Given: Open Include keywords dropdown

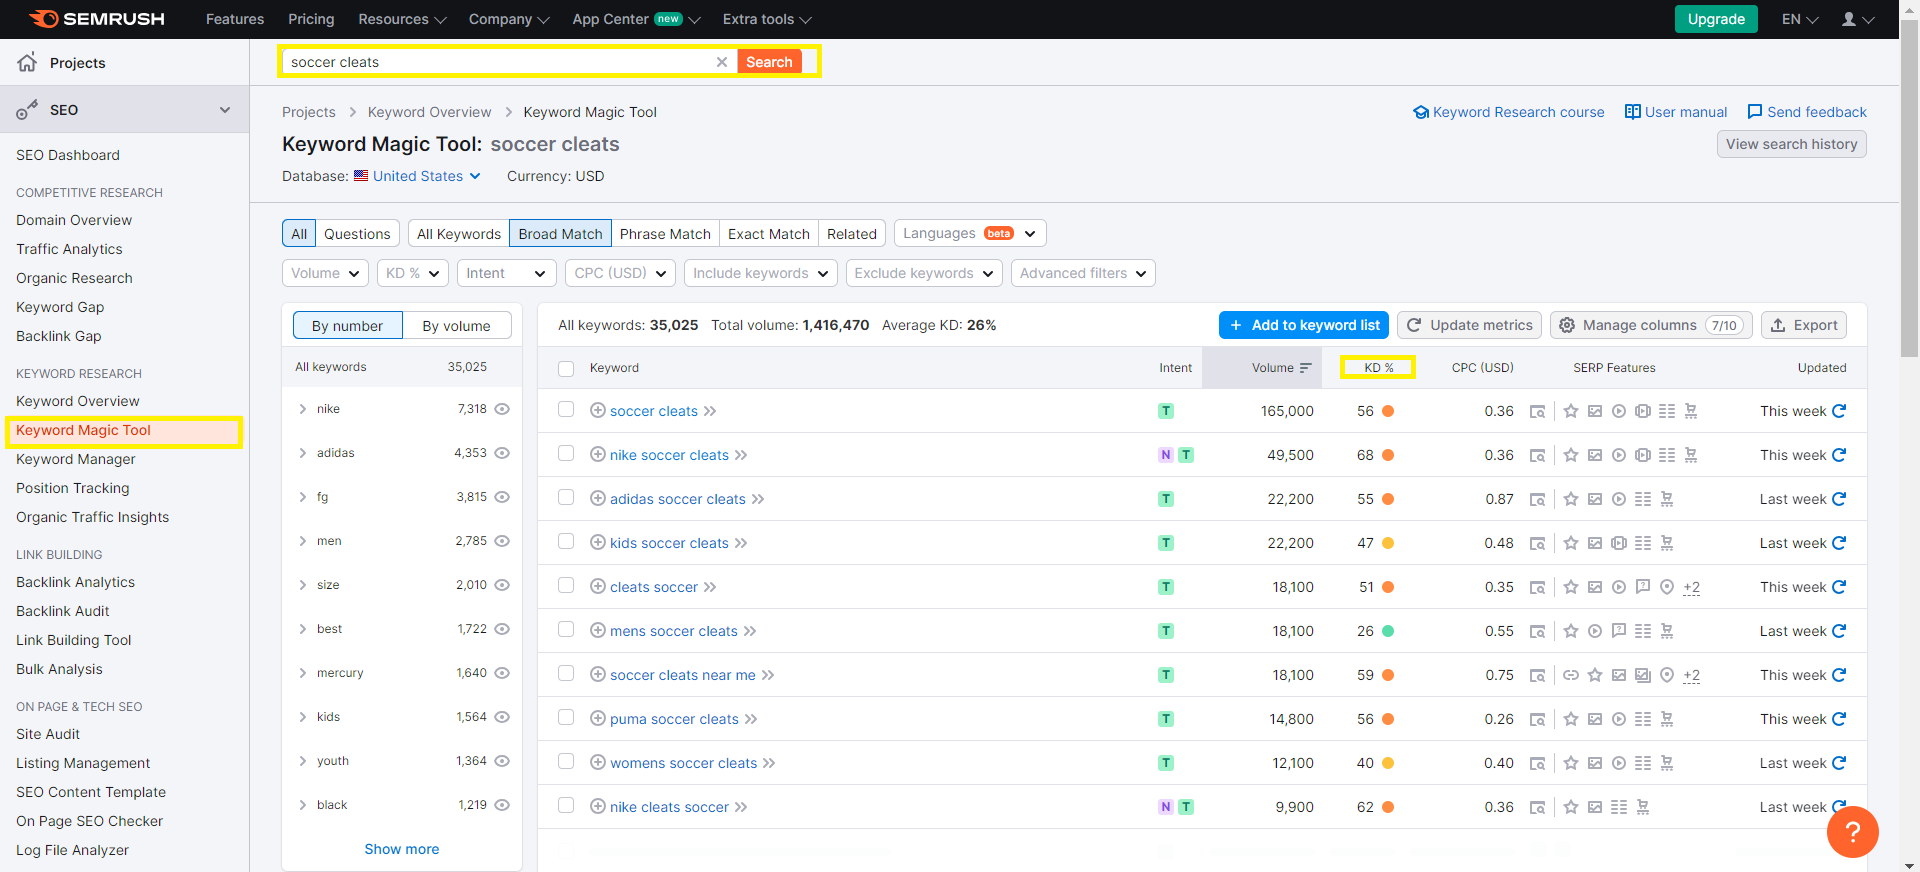Looking at the screenshot, I should [761, 273].
